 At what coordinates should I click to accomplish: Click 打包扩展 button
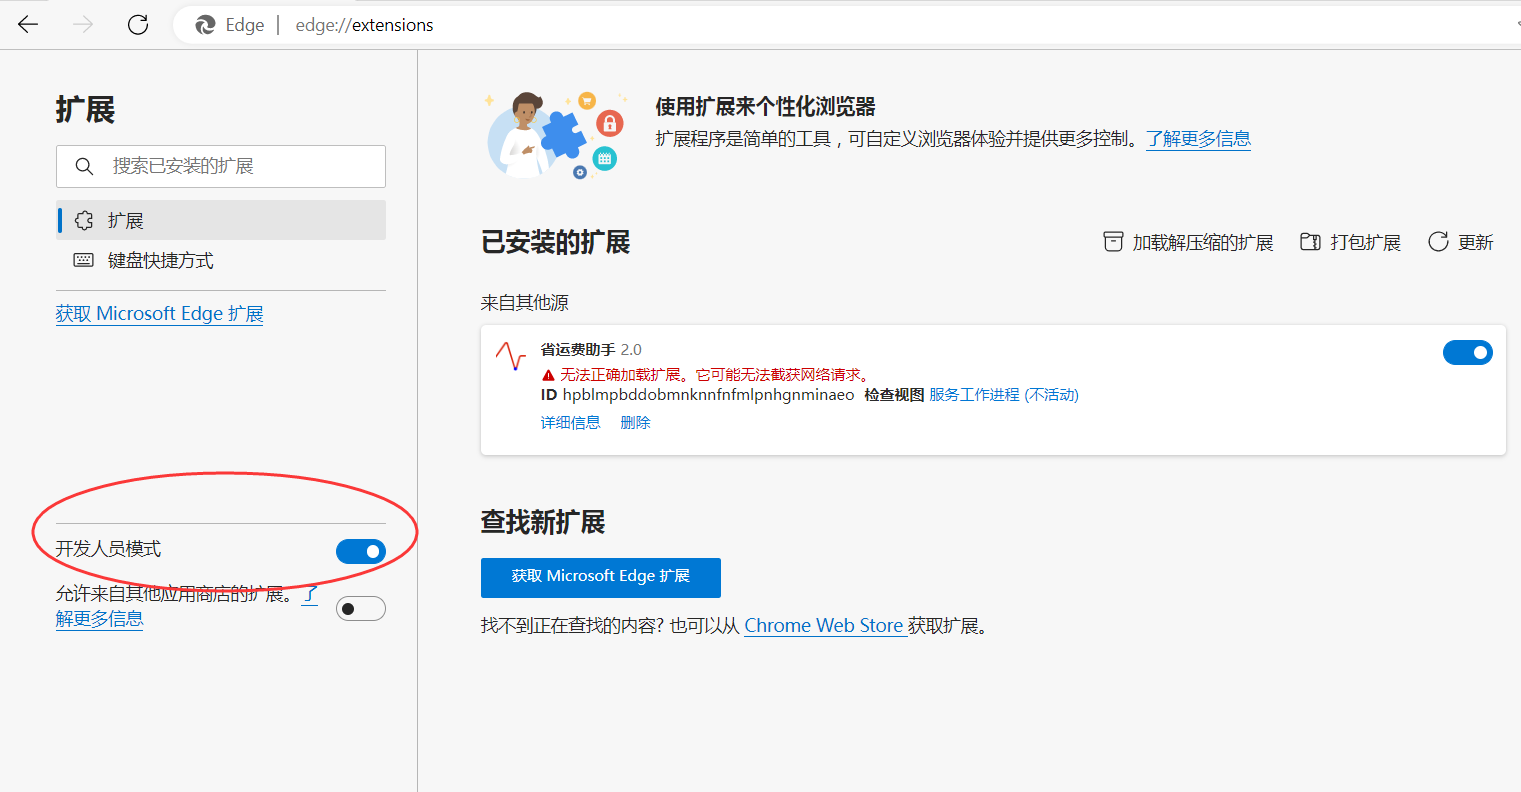(1350, 242)
